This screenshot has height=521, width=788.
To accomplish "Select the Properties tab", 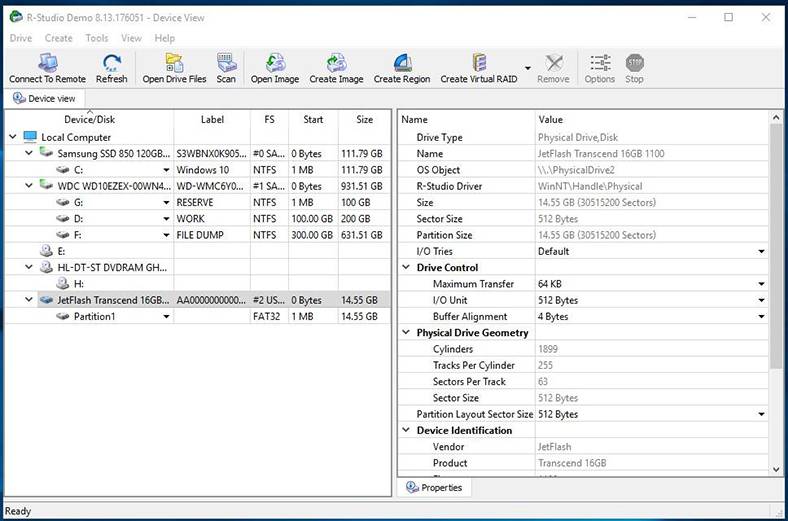I will coord(434,487).
